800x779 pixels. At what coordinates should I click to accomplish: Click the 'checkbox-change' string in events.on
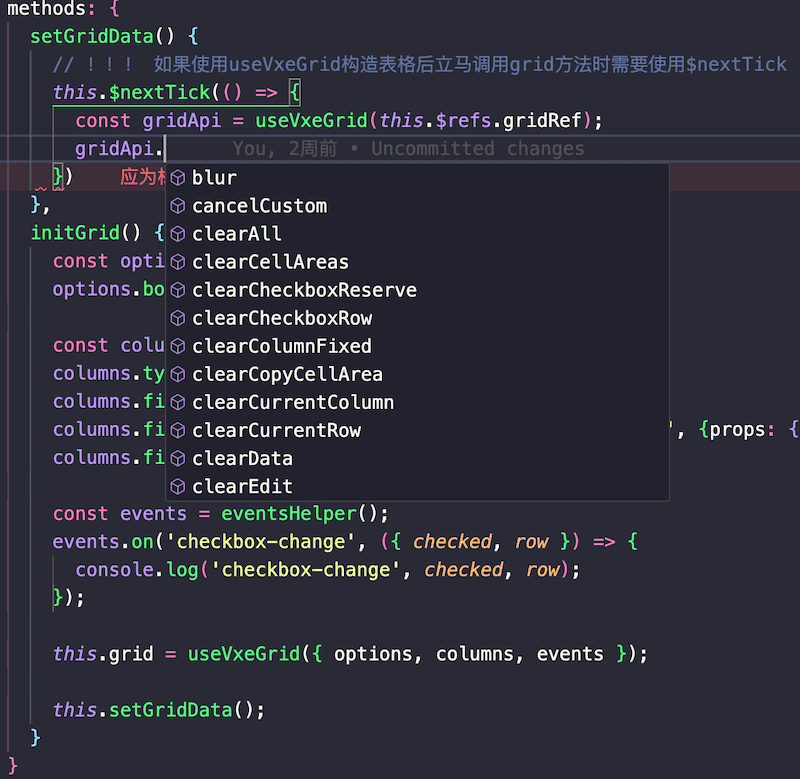click(260, 542)
